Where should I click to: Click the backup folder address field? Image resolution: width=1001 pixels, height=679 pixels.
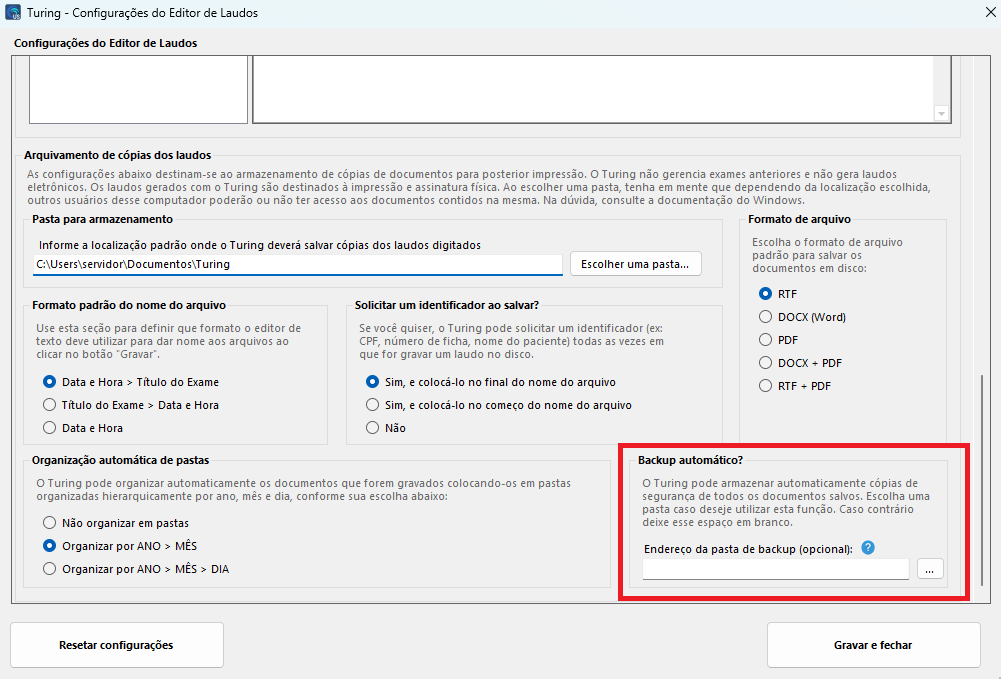click(775, 569)
